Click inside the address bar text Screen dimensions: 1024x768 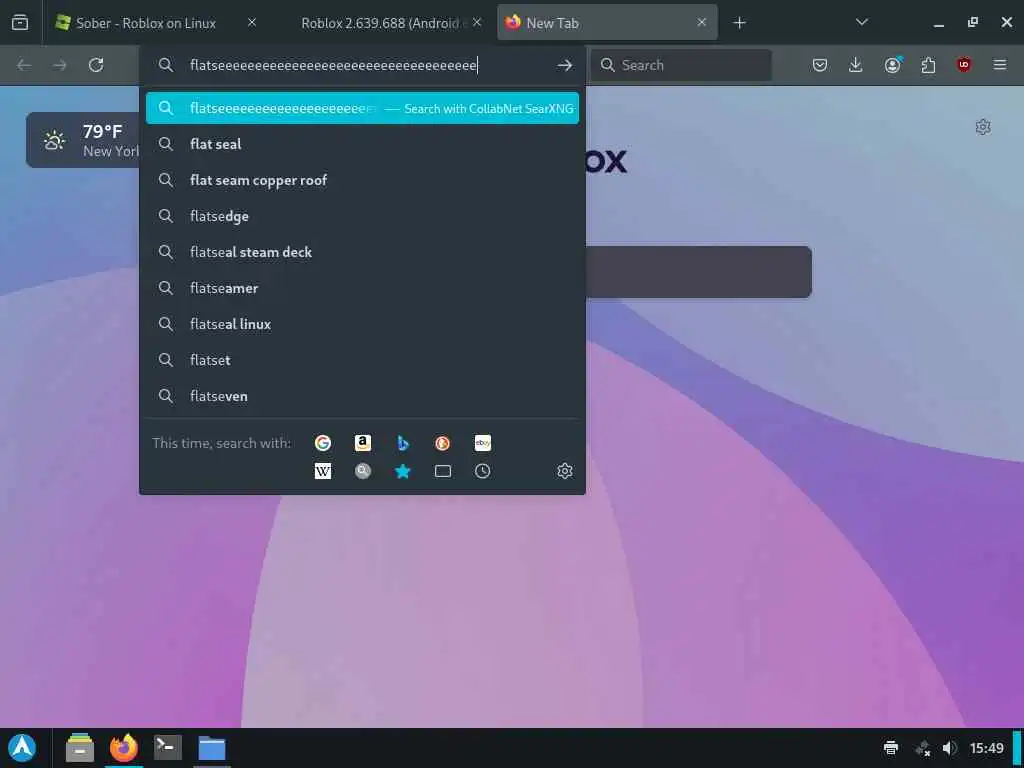pos(334,65)
